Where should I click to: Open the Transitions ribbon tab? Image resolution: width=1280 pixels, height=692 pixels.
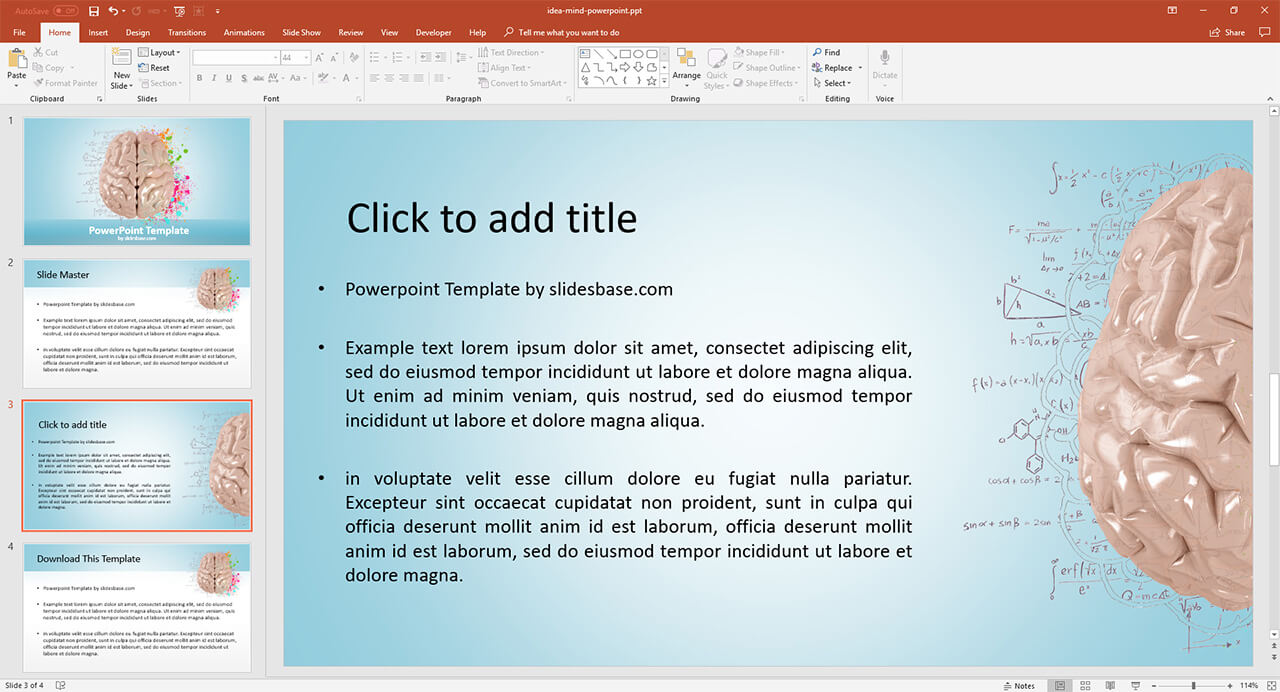click(187, 32)
